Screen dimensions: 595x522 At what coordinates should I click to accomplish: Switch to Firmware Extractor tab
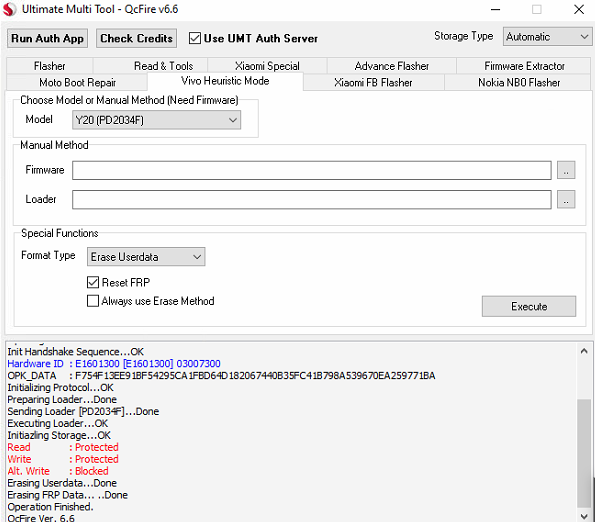point(524,66)
